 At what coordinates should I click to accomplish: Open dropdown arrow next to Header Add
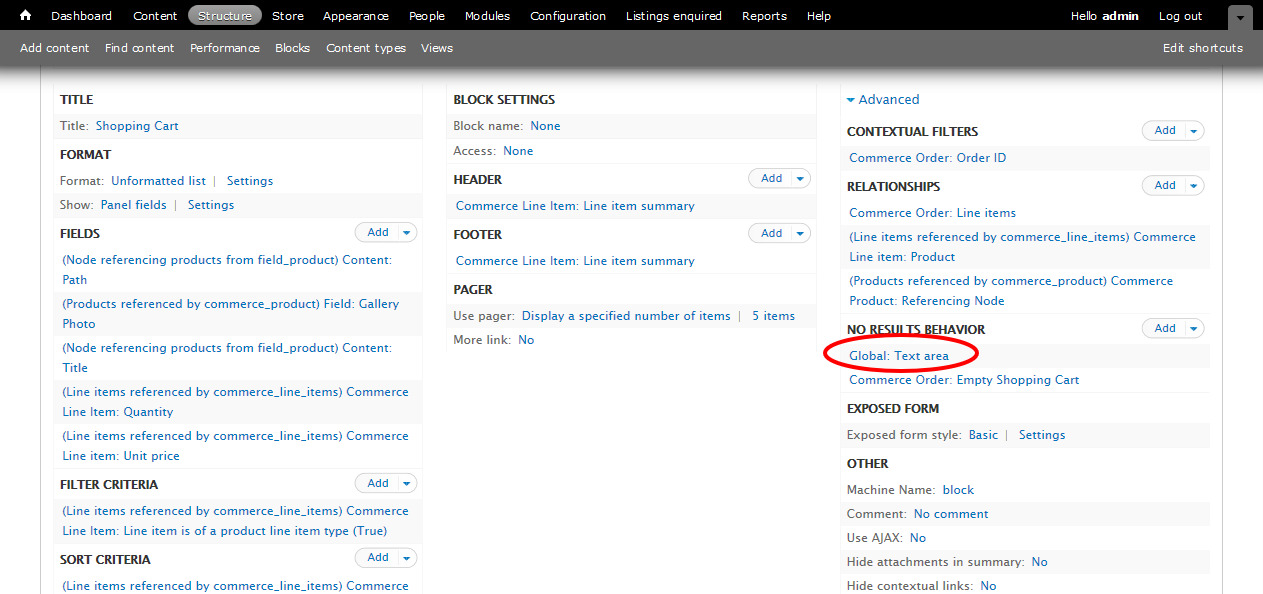pyautogui.click(x=800, y=178)
